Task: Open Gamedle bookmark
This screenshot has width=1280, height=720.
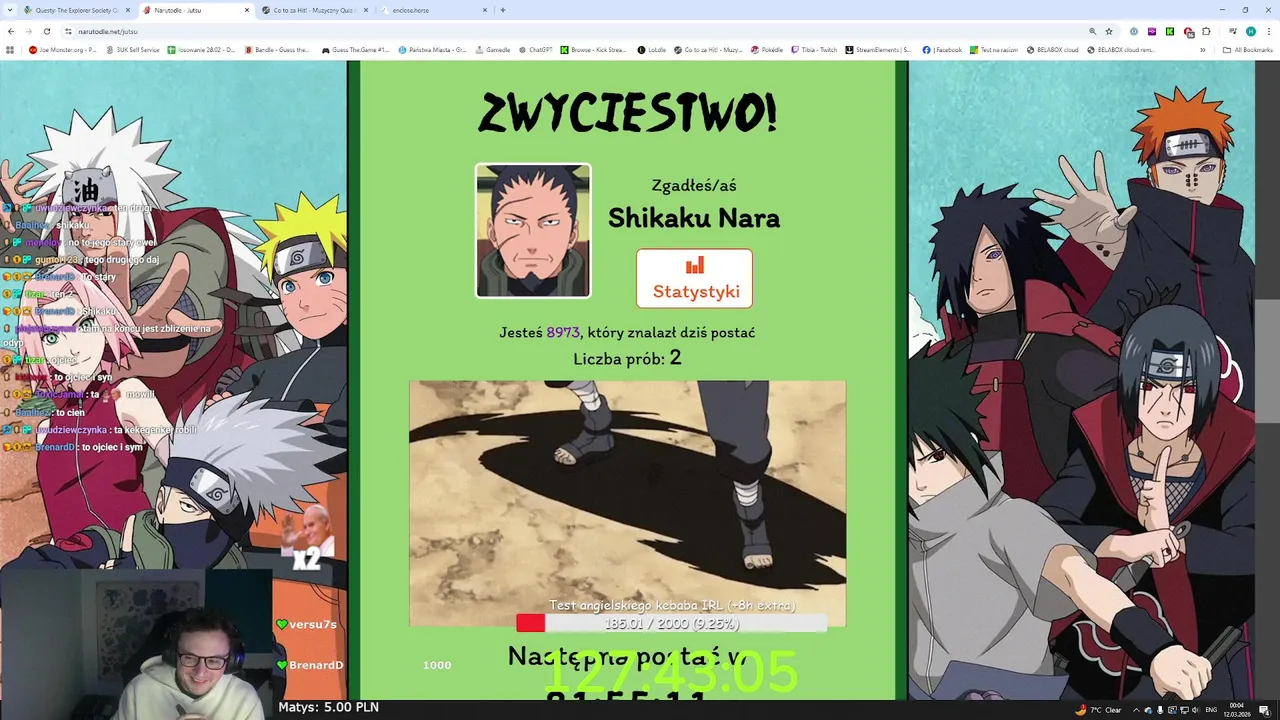Action: point(492,50)
